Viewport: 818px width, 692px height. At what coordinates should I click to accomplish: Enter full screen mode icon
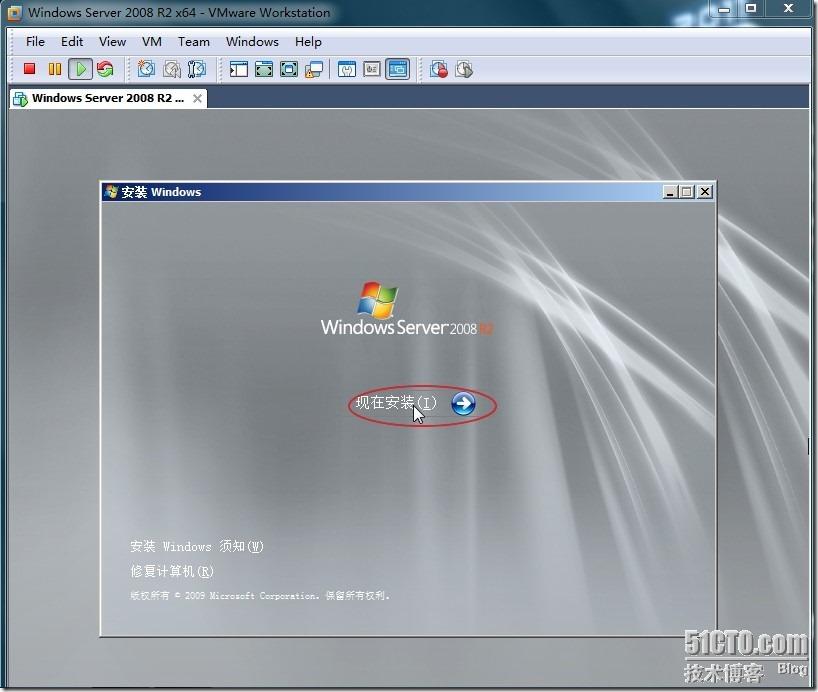(289, 69)
